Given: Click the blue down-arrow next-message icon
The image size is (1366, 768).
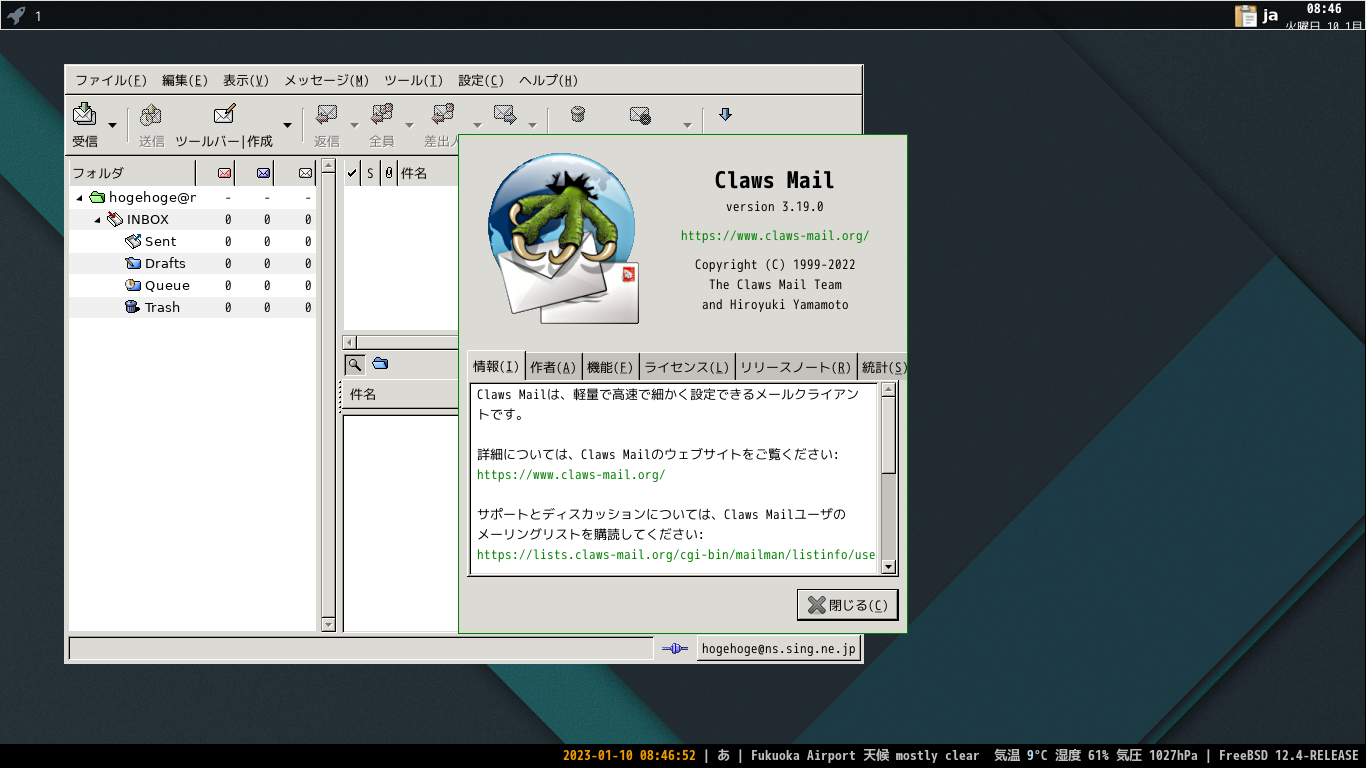Looking at the screenshot, I should [x=726, y=114].
